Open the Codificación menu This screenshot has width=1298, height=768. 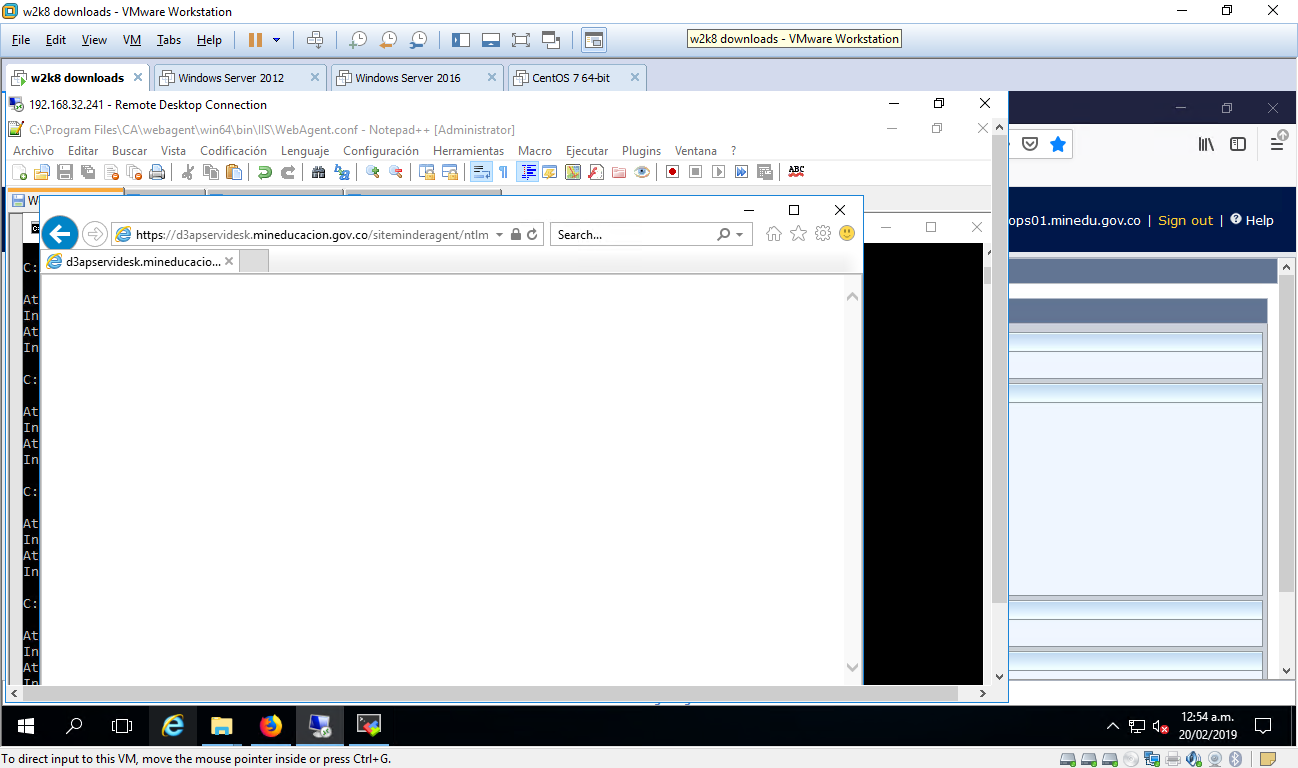pos(233,151)
